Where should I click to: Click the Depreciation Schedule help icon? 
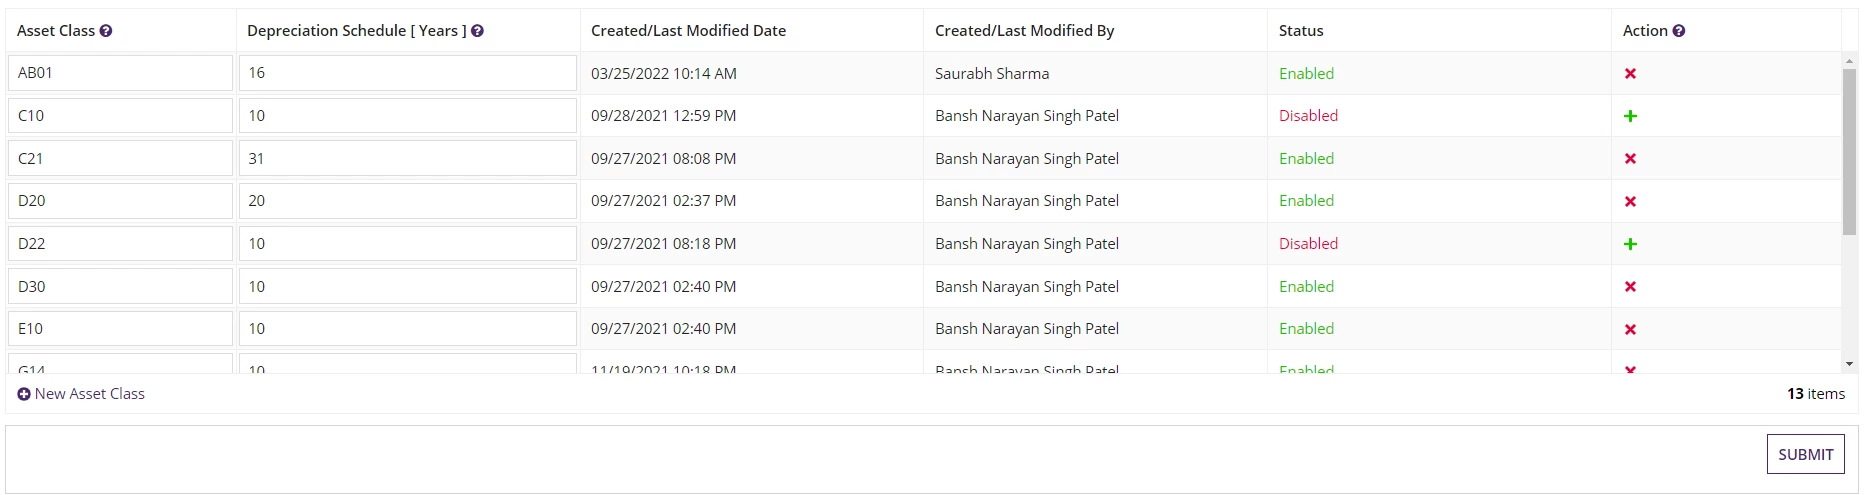click(x=477, y=31)
